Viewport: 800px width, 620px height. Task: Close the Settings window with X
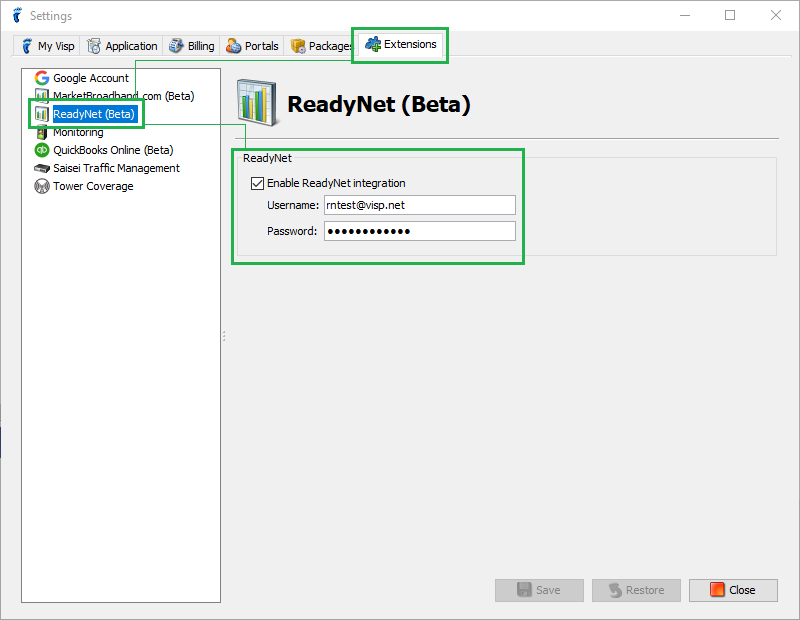[776, 15]
